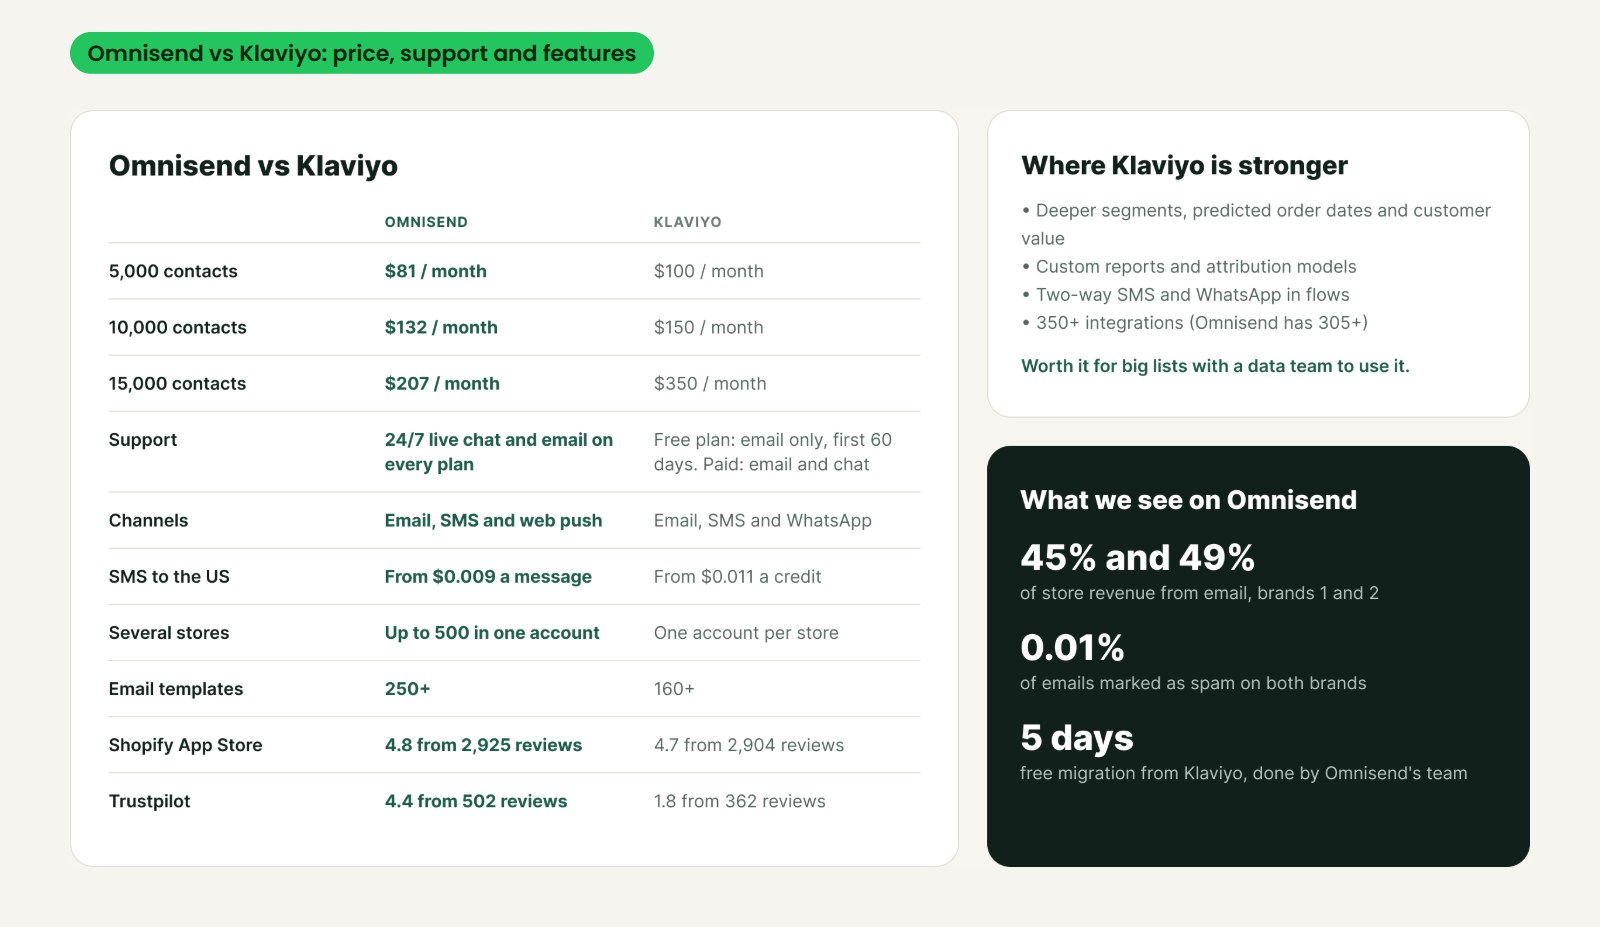
Task: Click the '$100 / month' Klaviyo price
Action: (709, 271)
